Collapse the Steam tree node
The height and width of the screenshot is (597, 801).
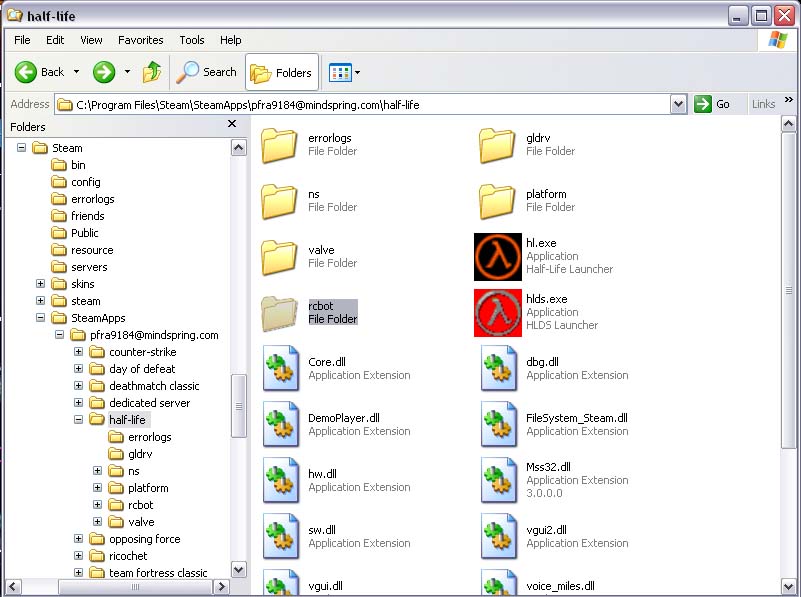(21, 148)
